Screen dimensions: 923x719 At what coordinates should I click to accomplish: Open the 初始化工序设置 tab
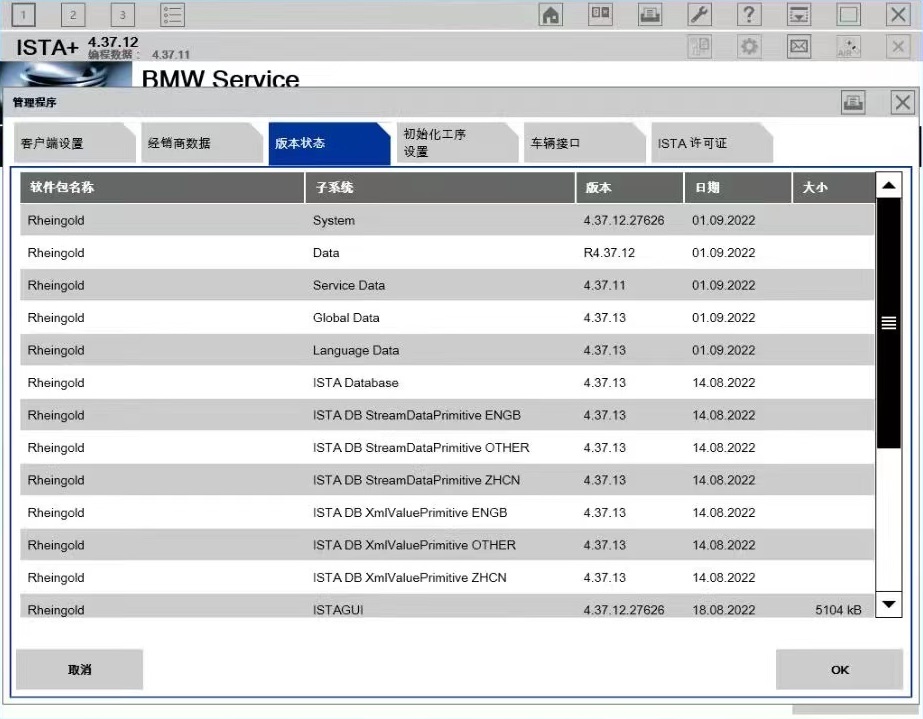tap(457, 143)
